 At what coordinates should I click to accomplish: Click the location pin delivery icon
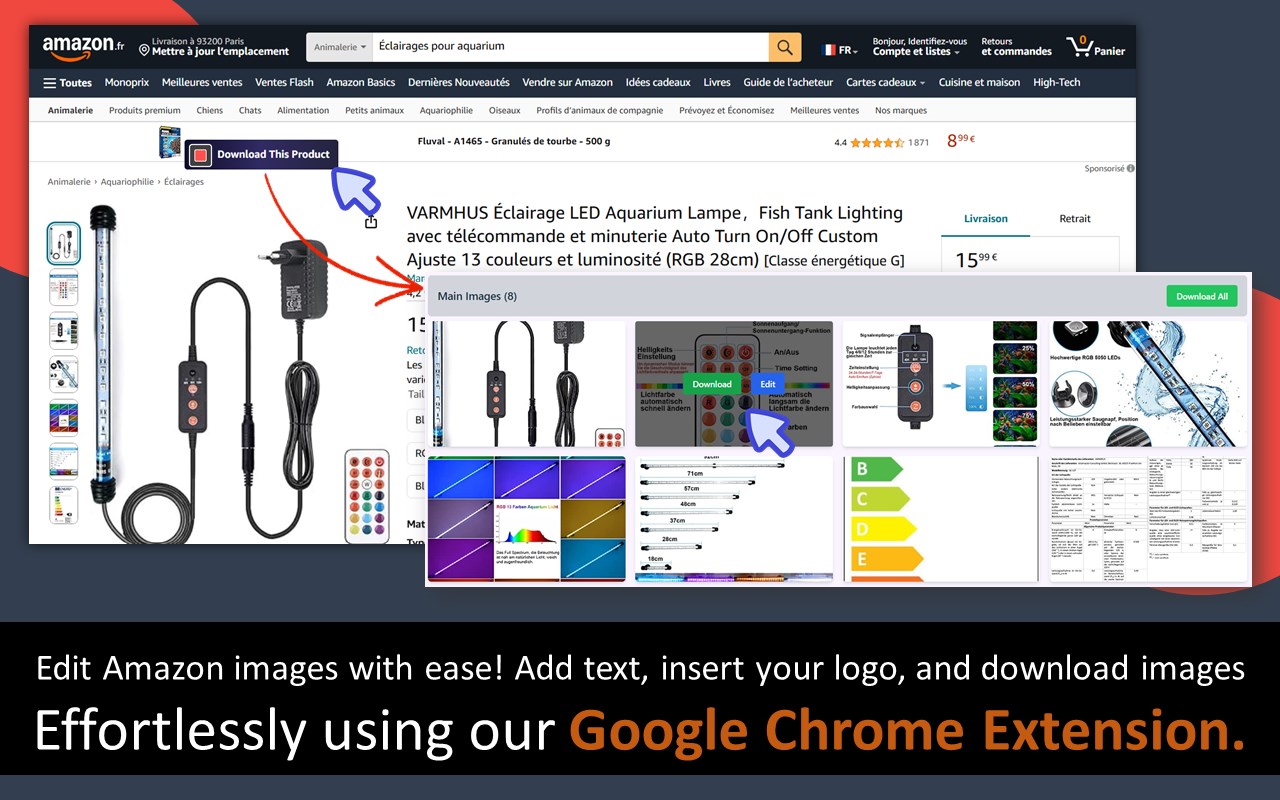(144, 50)
